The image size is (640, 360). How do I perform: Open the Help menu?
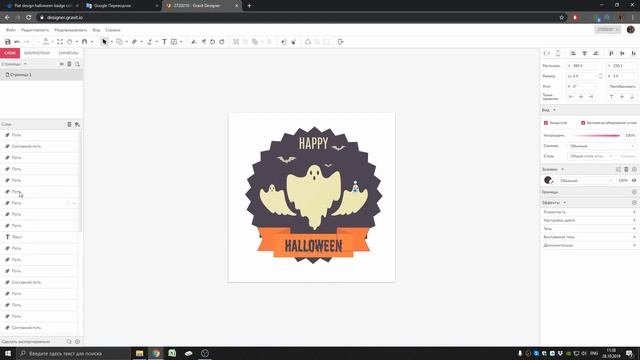(x=113, y=30)
